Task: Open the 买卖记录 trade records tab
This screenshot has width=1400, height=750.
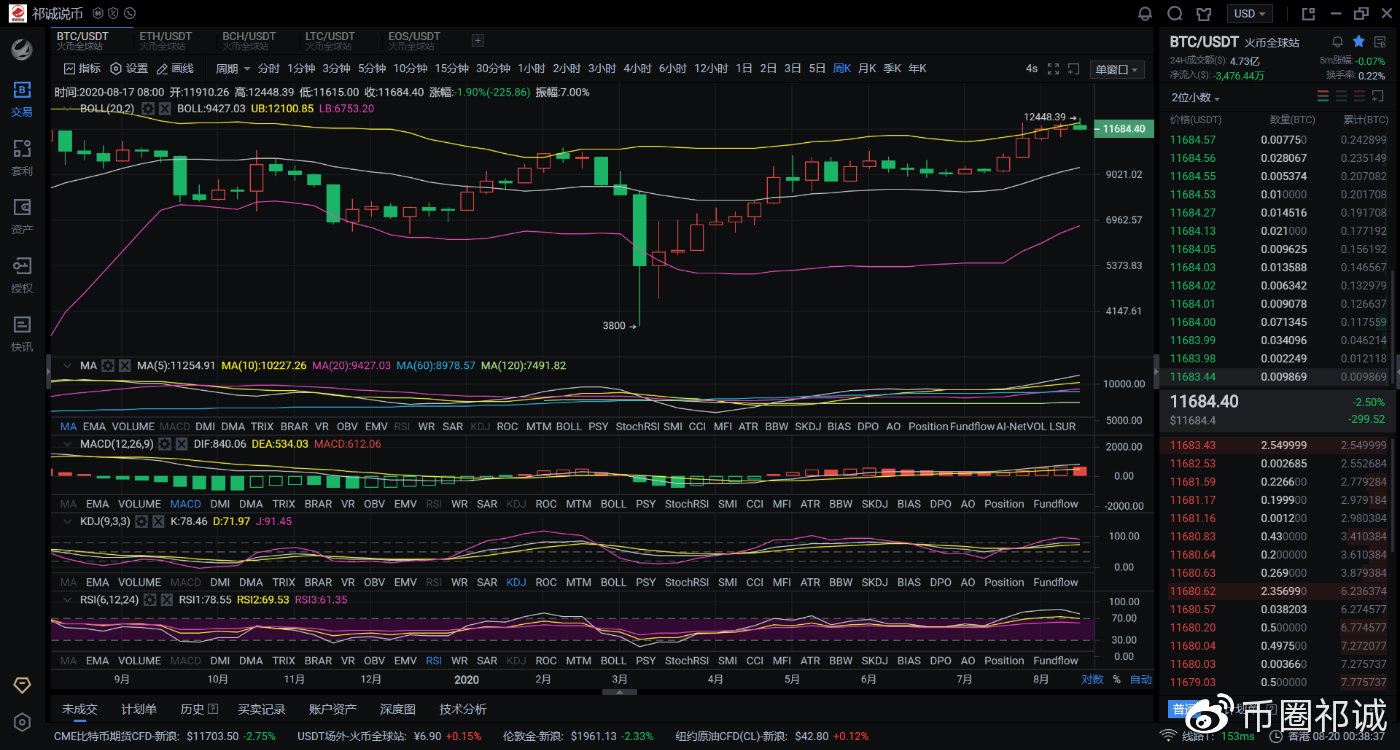Action: pyautogui.click(x=261, y=709)
